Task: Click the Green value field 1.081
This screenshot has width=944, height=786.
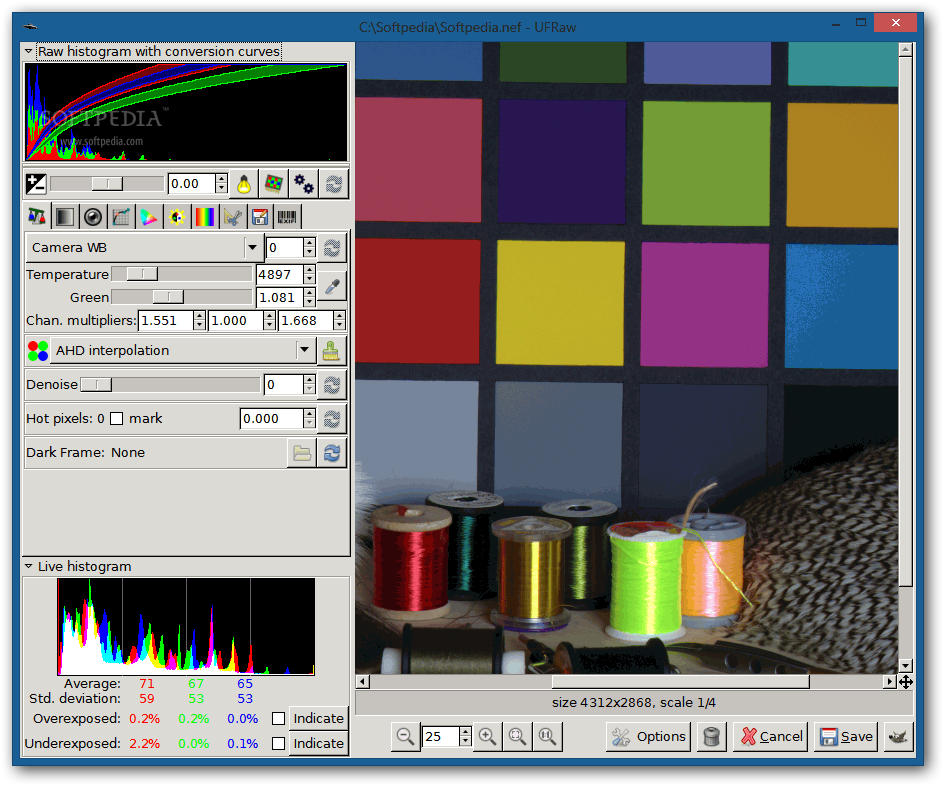Action: tap(280, 297)
